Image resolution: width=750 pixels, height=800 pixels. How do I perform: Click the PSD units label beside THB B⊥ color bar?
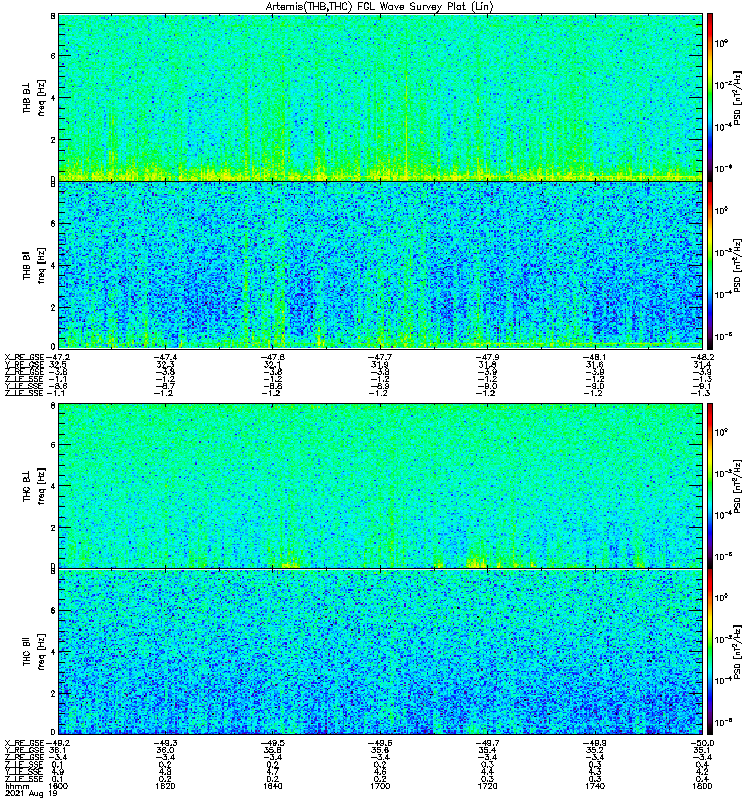coord(737,97)
